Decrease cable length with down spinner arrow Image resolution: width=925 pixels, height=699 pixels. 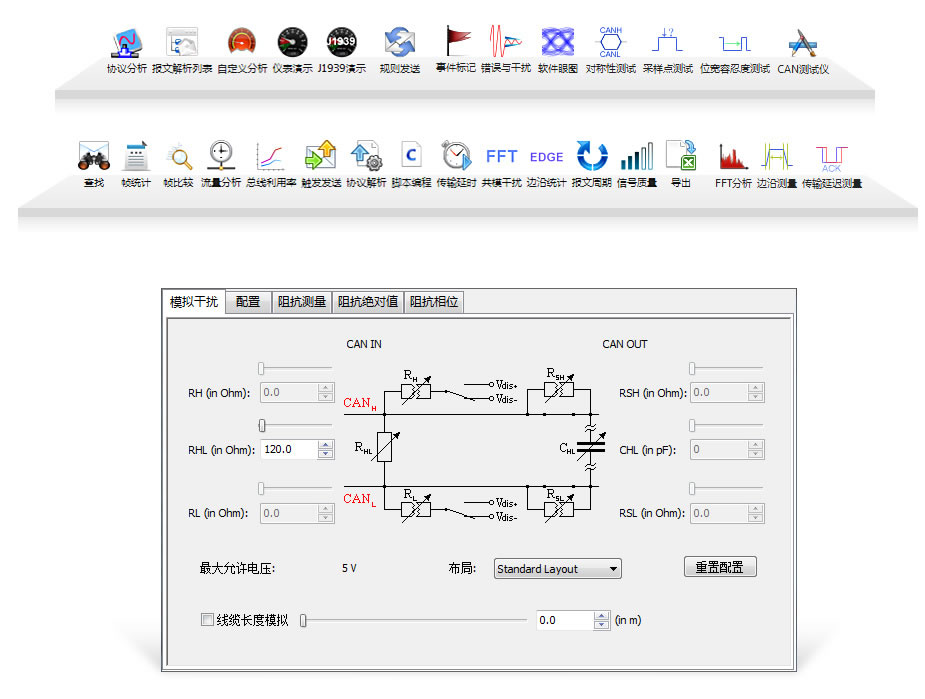(x=601, y=625)
